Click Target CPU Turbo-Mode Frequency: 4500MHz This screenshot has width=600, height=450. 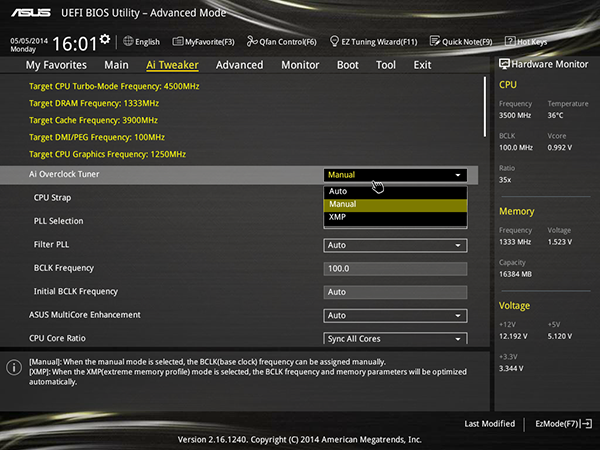114,86
